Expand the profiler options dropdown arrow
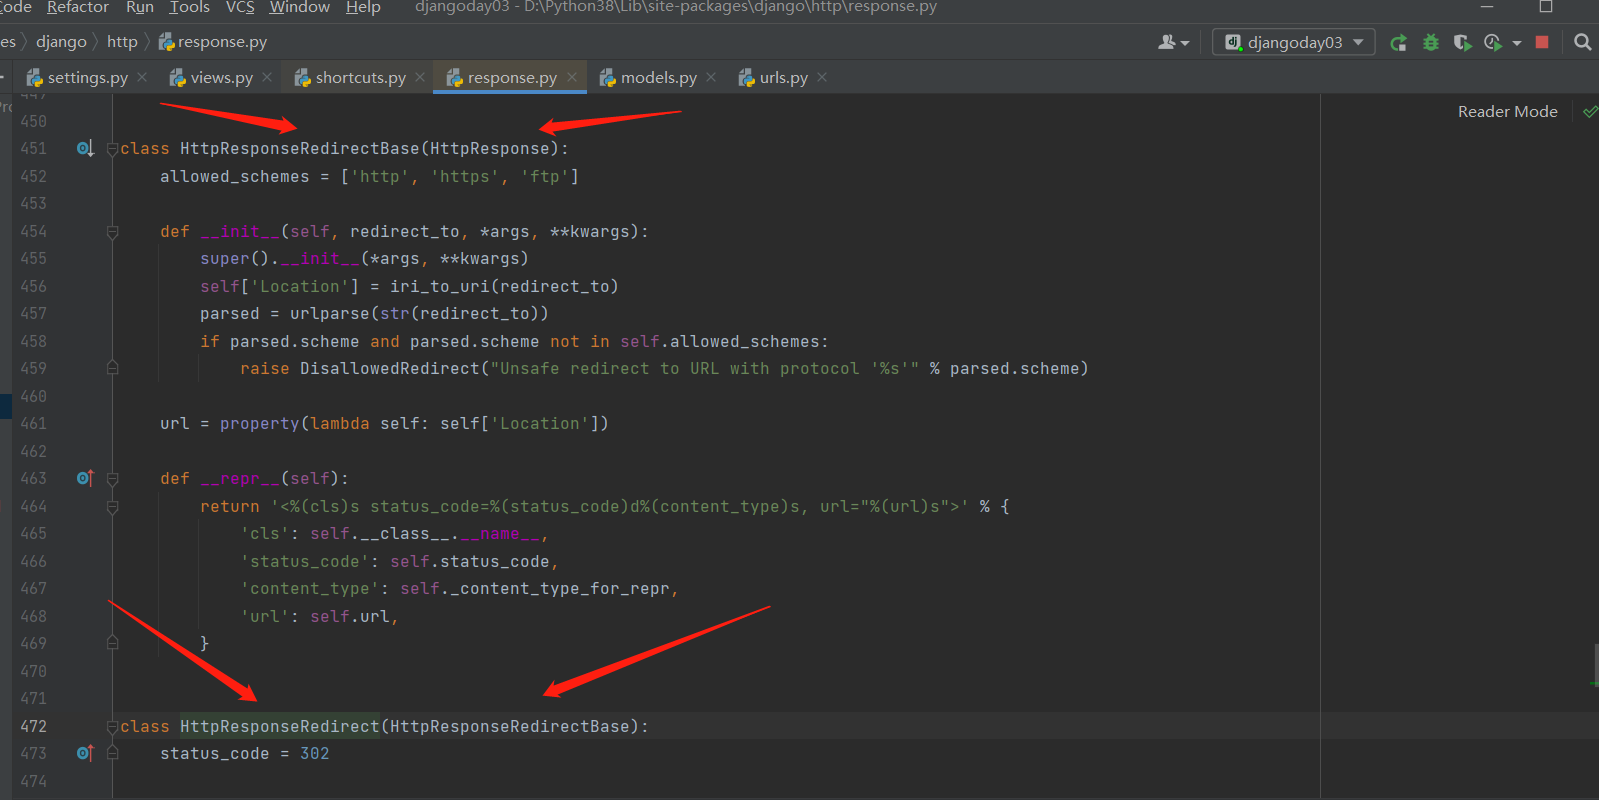Image resolution: width=1599 pixels, height=800 pixels. [x=1517, y=43]
